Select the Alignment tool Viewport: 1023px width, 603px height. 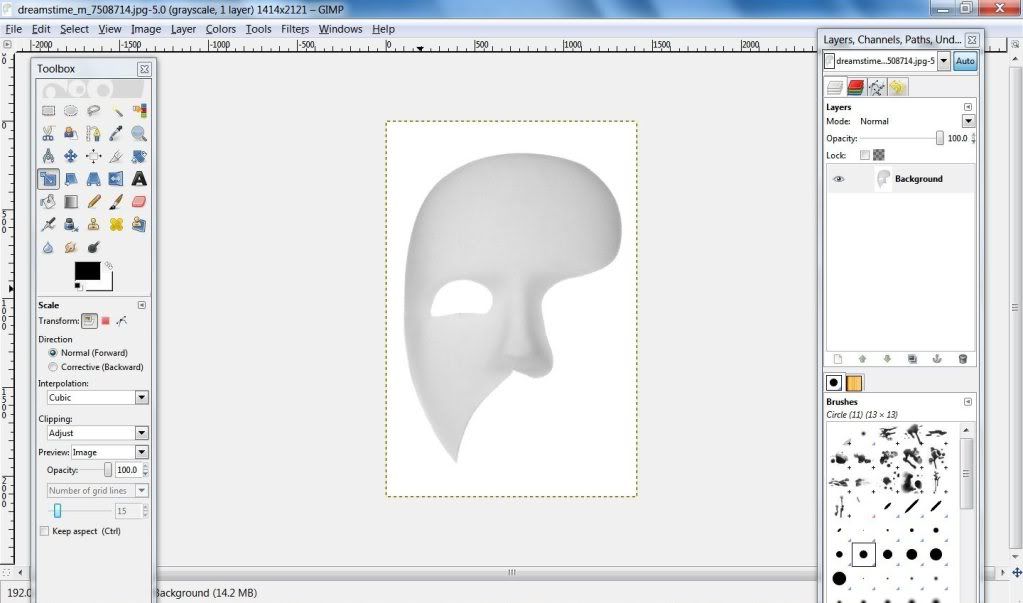coord(93,156)
